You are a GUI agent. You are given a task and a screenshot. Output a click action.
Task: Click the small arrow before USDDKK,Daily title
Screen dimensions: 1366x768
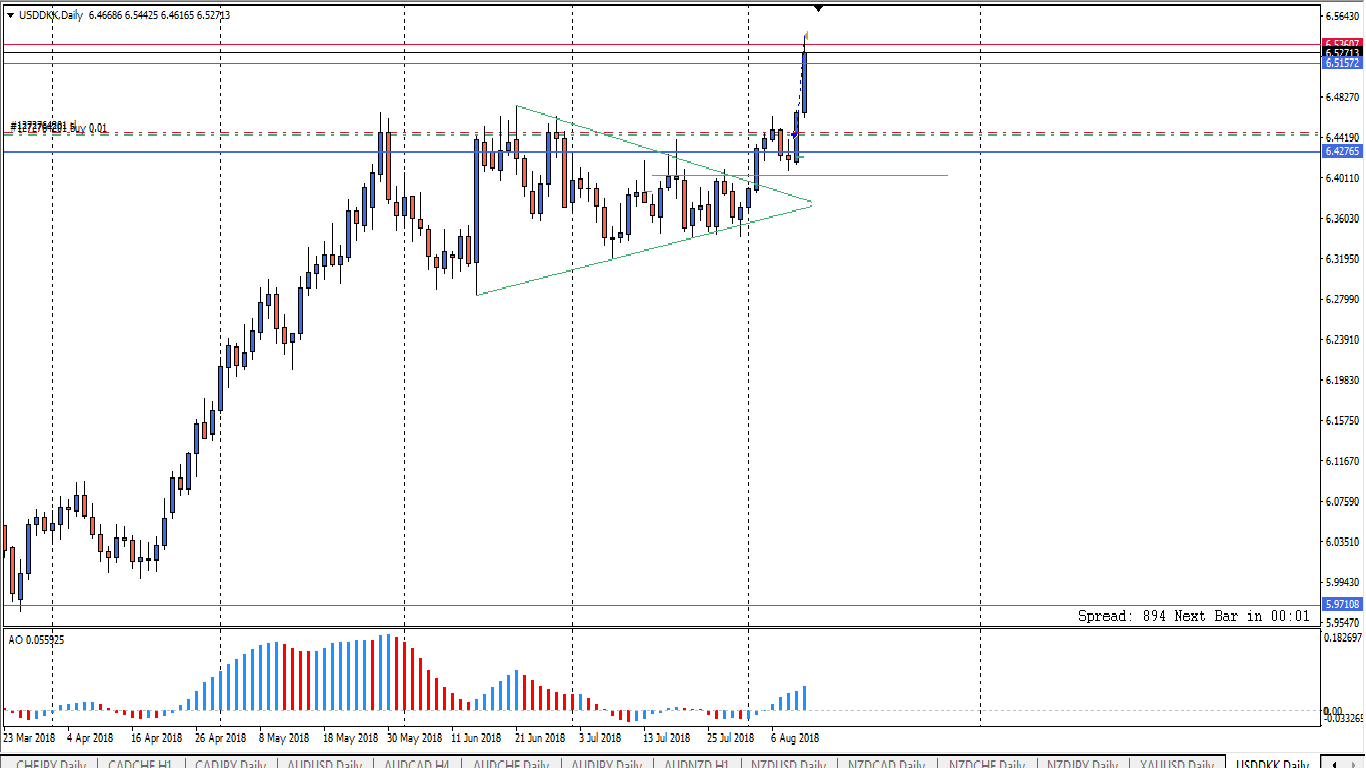pos(10,15)
